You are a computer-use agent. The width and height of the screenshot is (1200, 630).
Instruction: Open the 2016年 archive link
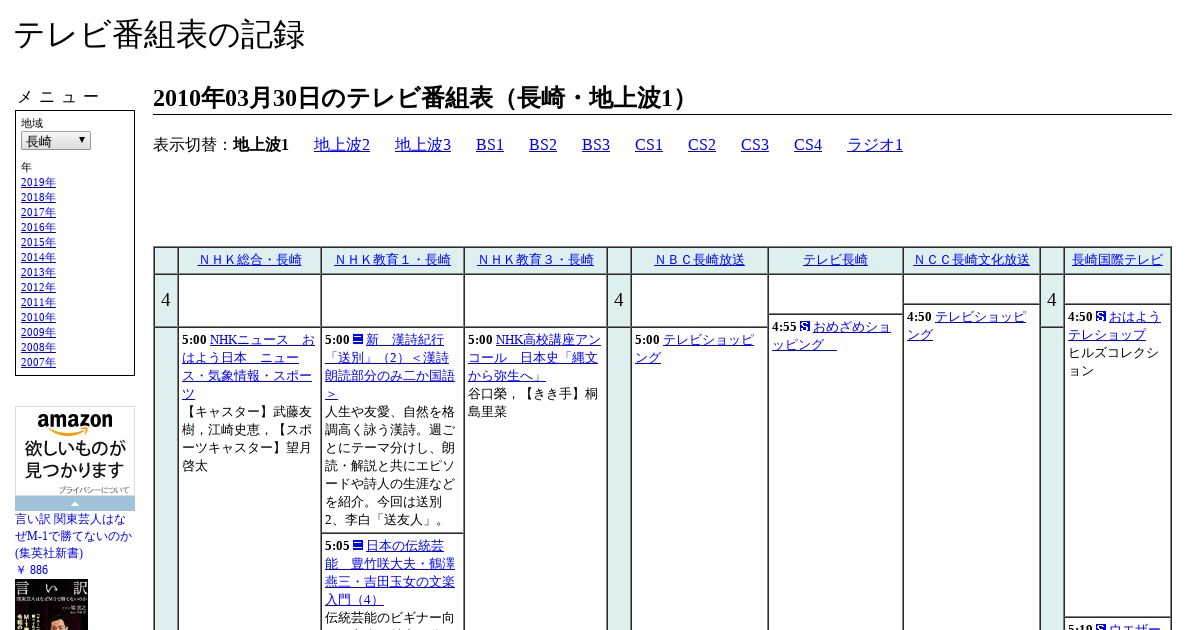[38, 228]
